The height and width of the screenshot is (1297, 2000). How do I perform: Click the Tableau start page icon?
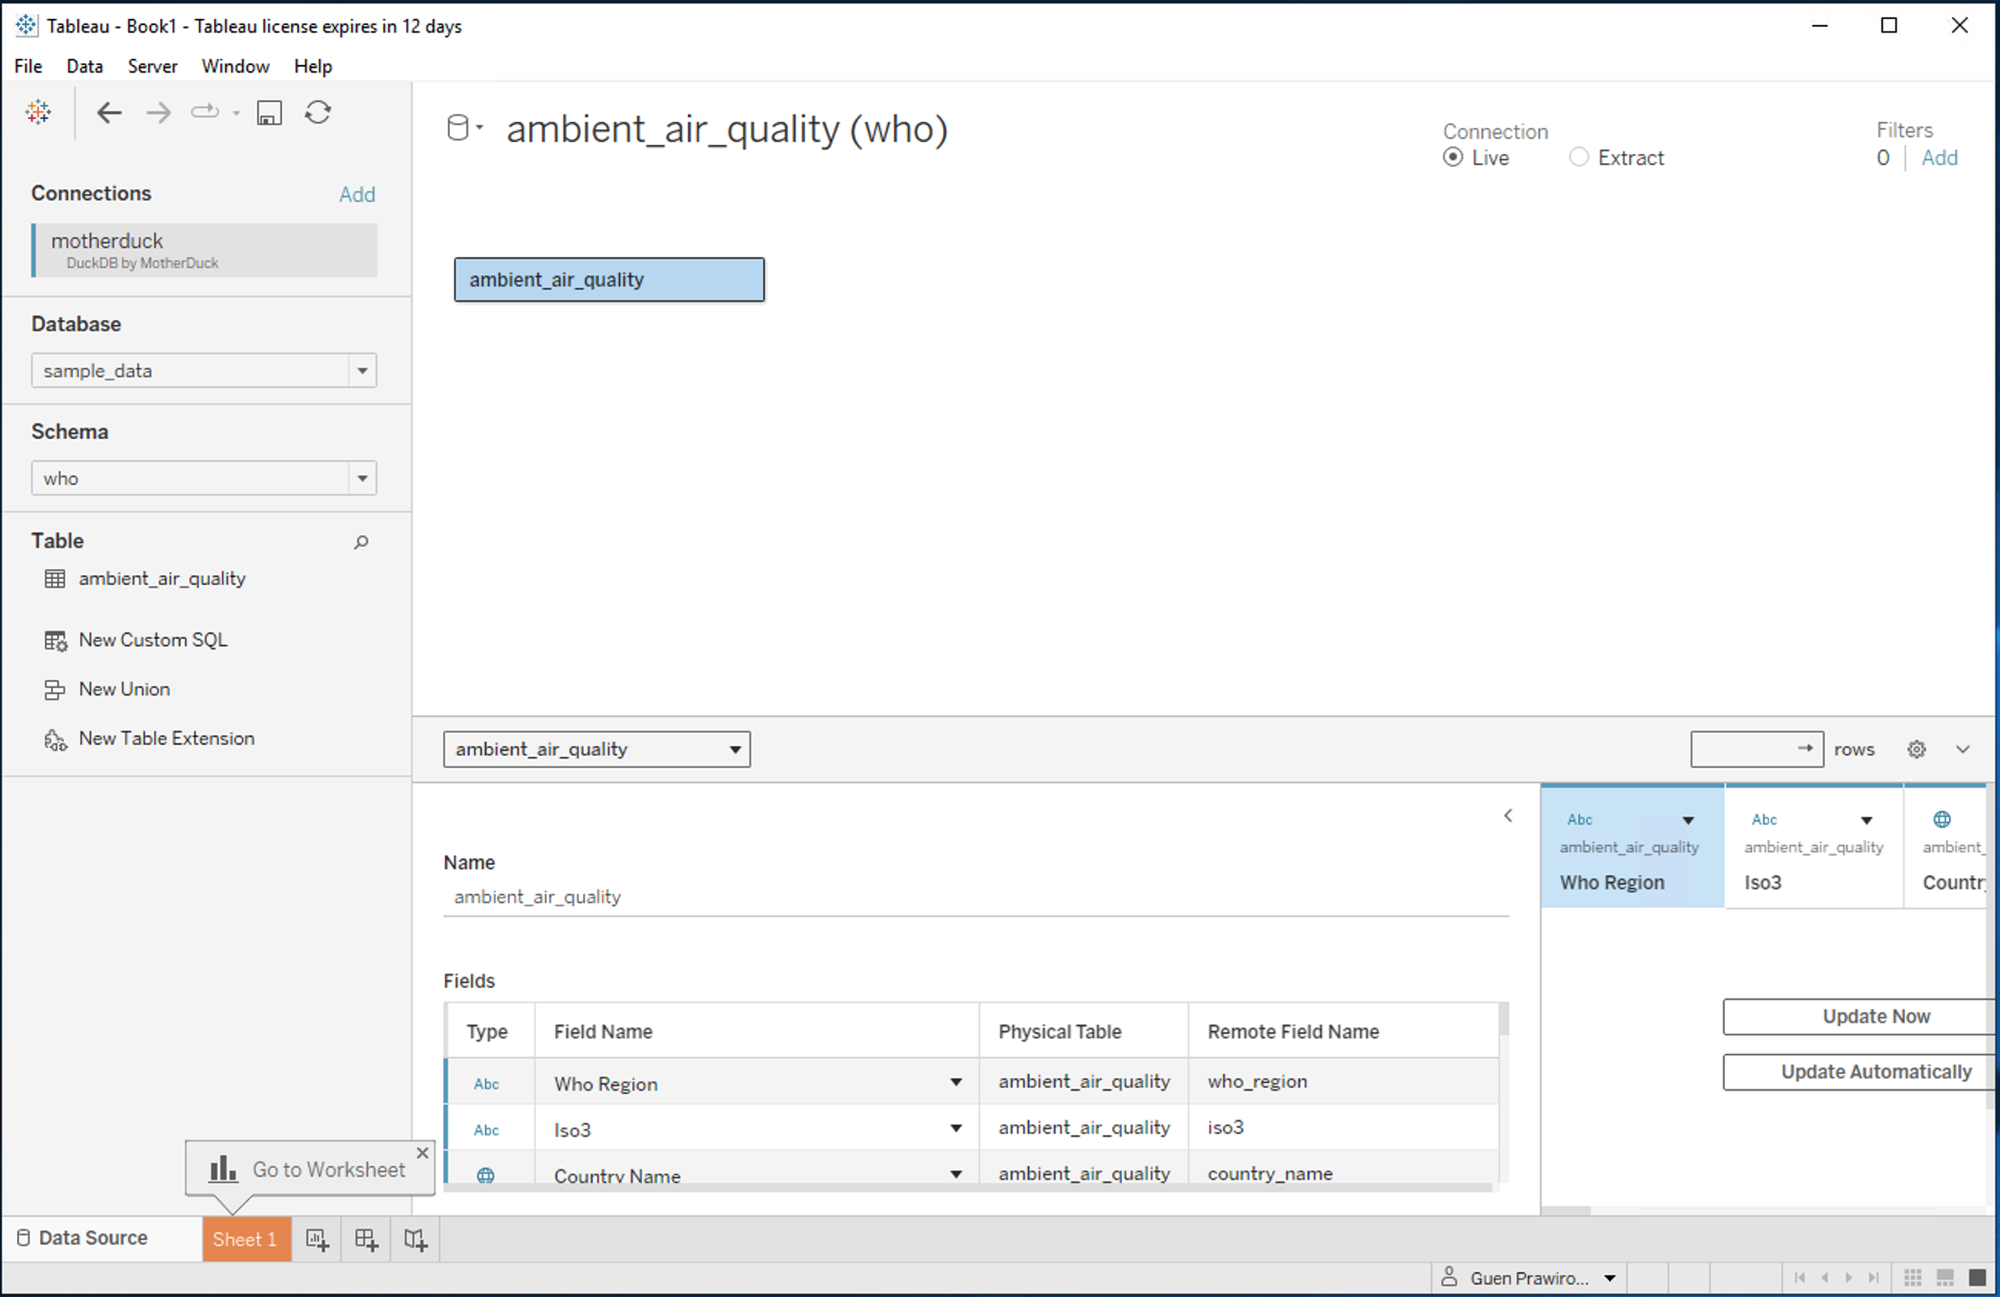[x=38, y=112]
